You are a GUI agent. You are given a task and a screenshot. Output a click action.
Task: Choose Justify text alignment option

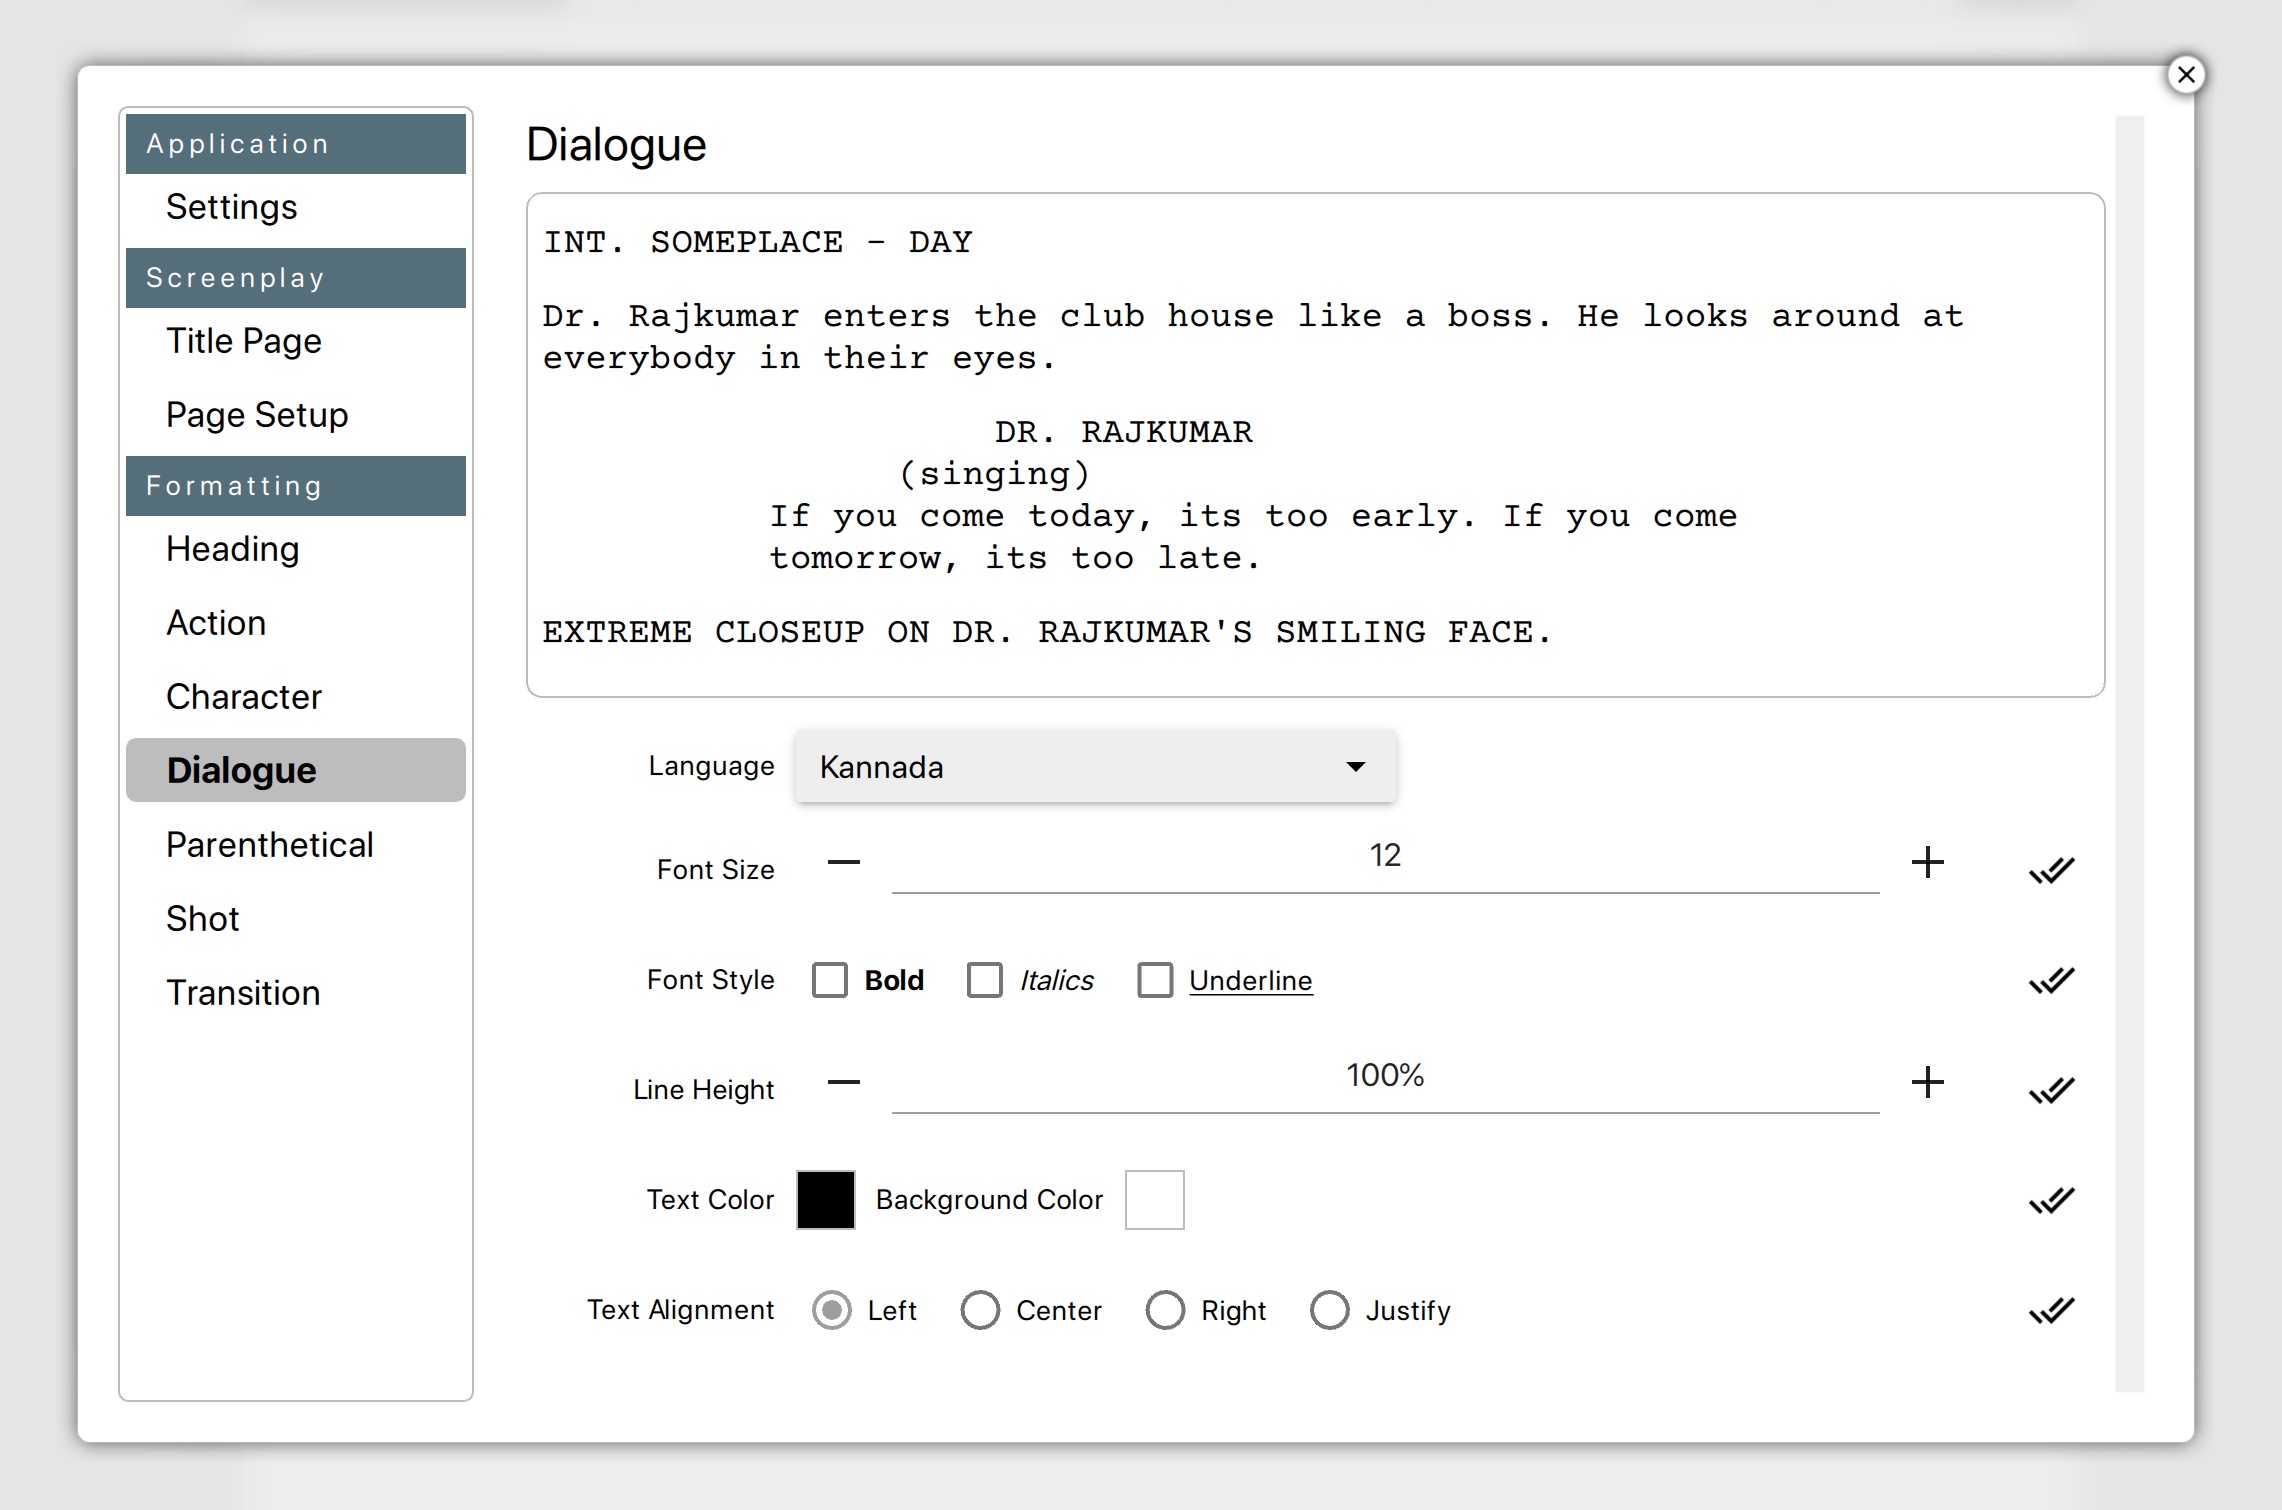point(1330,1310)
